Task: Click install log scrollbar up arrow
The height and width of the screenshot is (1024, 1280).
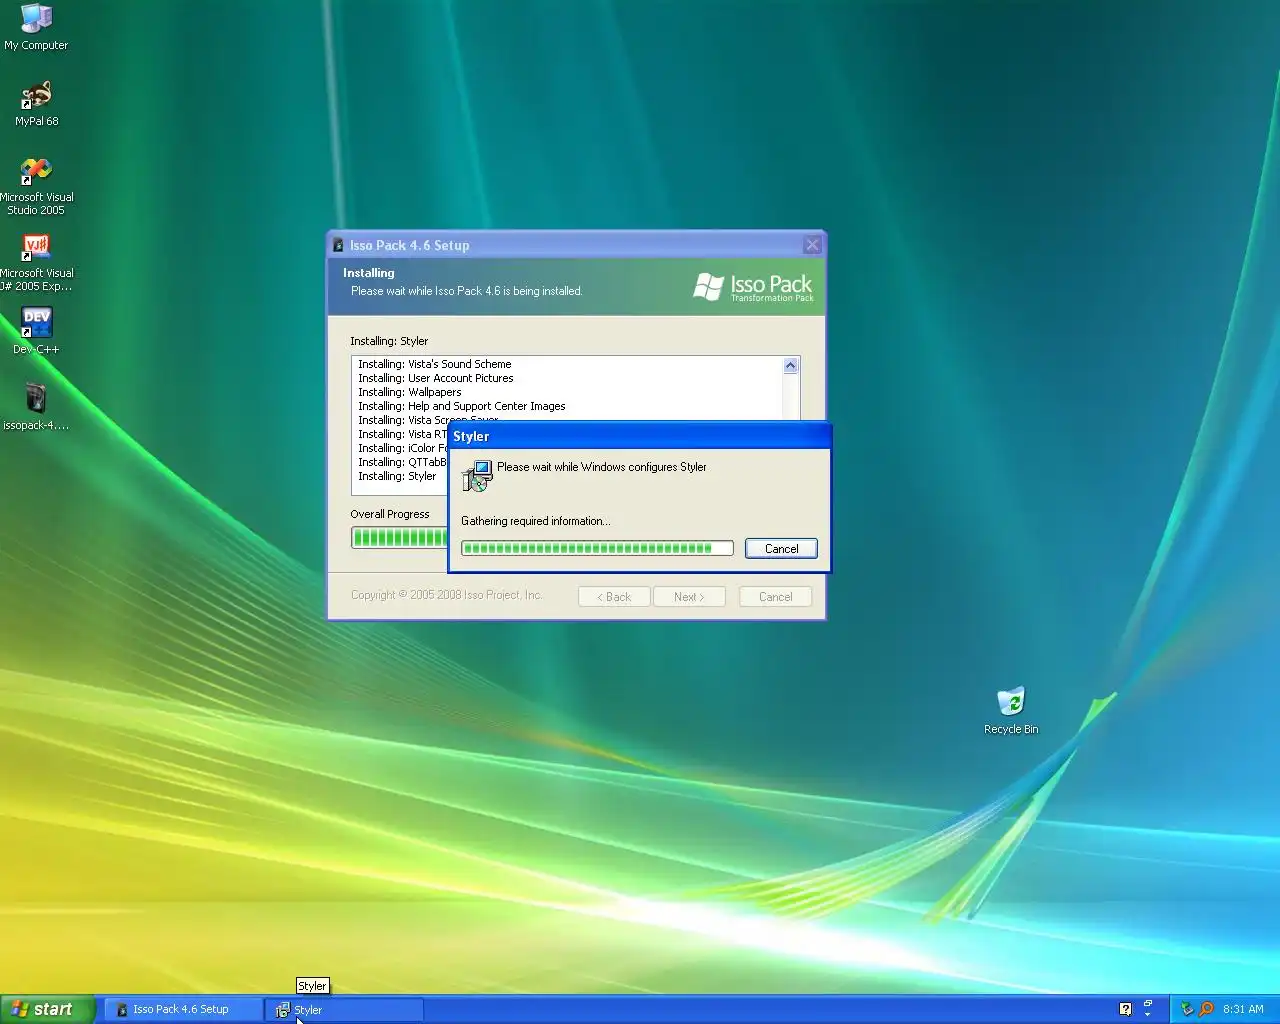Action: click(x=790, y=365)
